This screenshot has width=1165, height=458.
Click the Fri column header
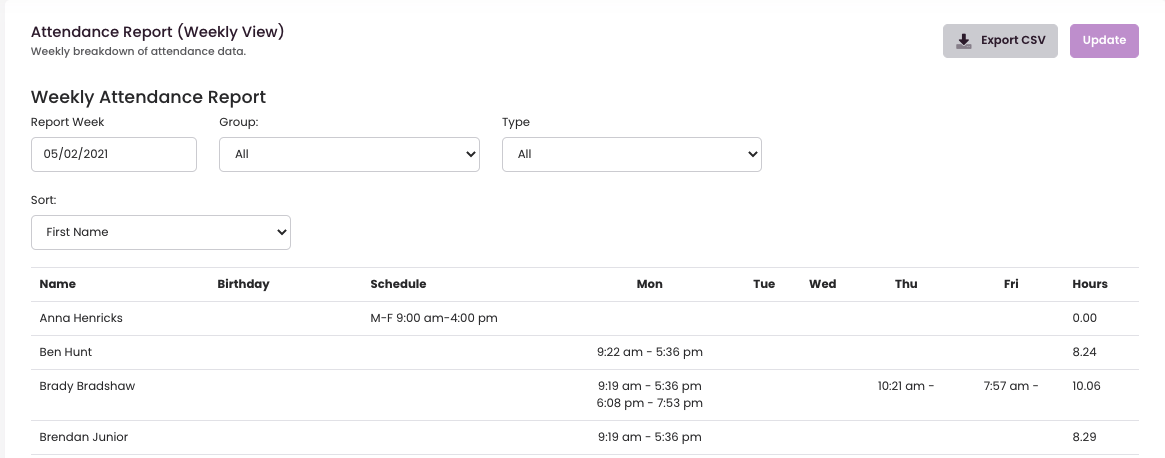pyautogui.click(x=1010, y=284)
